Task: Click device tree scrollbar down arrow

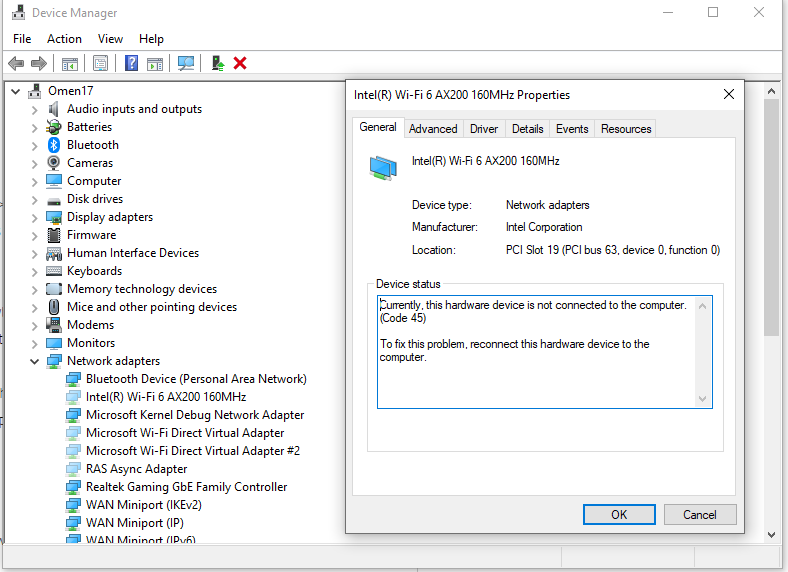Action: coord(771,535)
